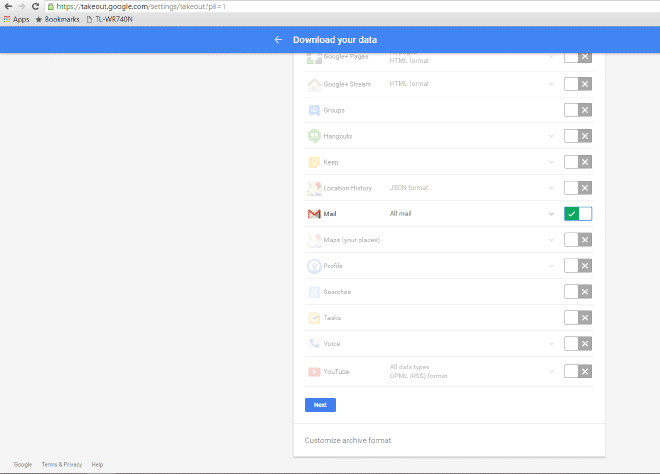
Task: Open the Apps bookmarks bar shortcut
Action: tap(16, 19)
